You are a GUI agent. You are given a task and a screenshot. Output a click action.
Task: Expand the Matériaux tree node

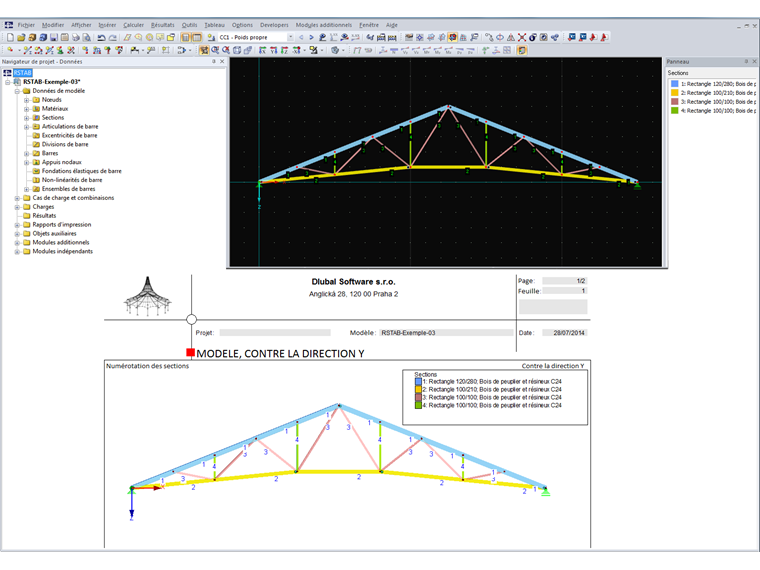tap(27, 109)
